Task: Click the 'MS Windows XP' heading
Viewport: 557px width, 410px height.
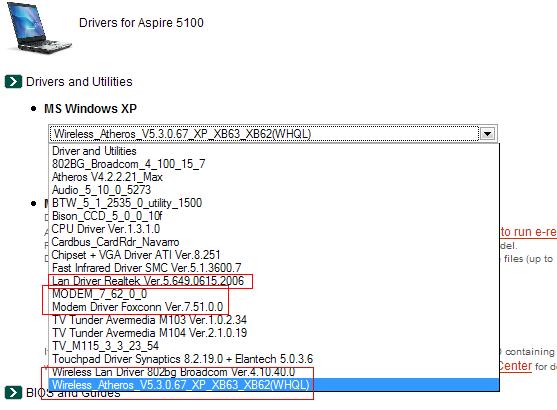Action: tap(90, 108)
